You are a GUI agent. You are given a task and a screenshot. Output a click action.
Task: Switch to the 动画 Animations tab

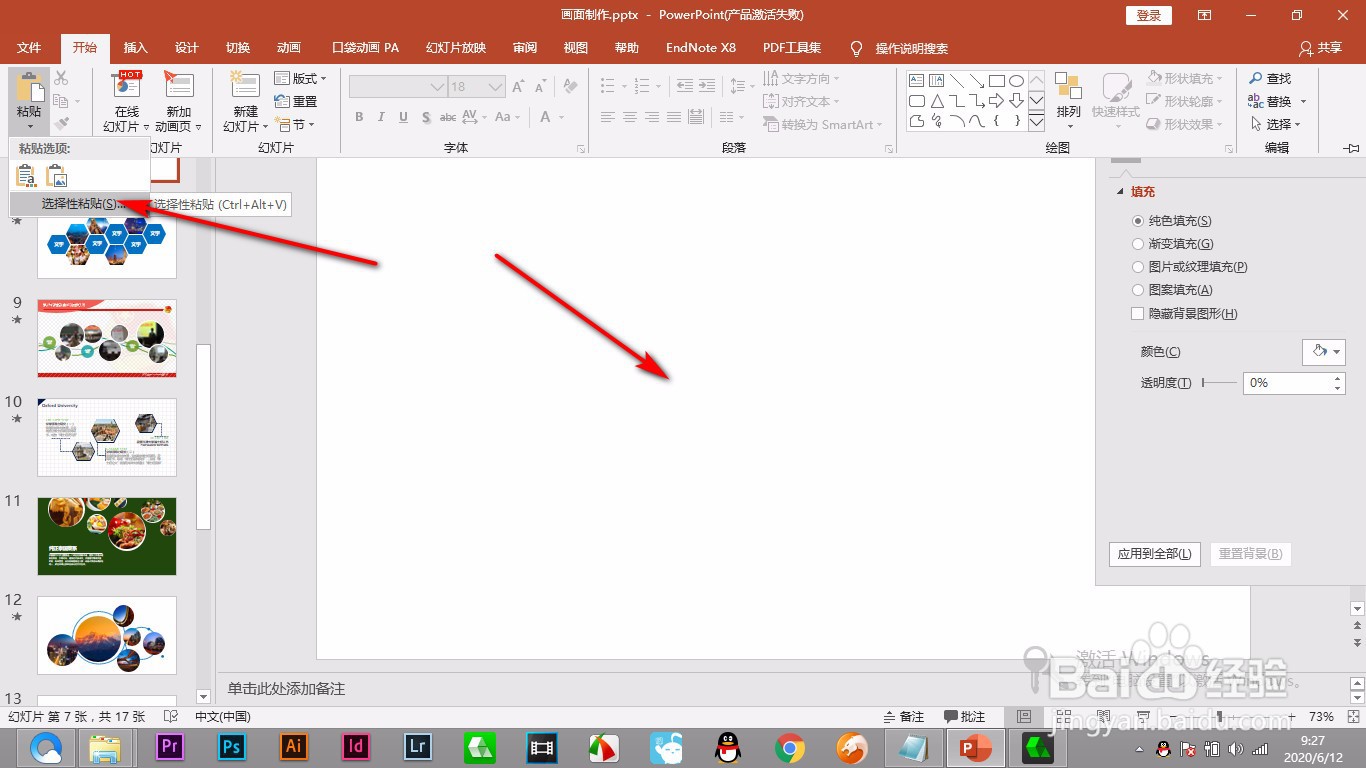pos(289,48)
